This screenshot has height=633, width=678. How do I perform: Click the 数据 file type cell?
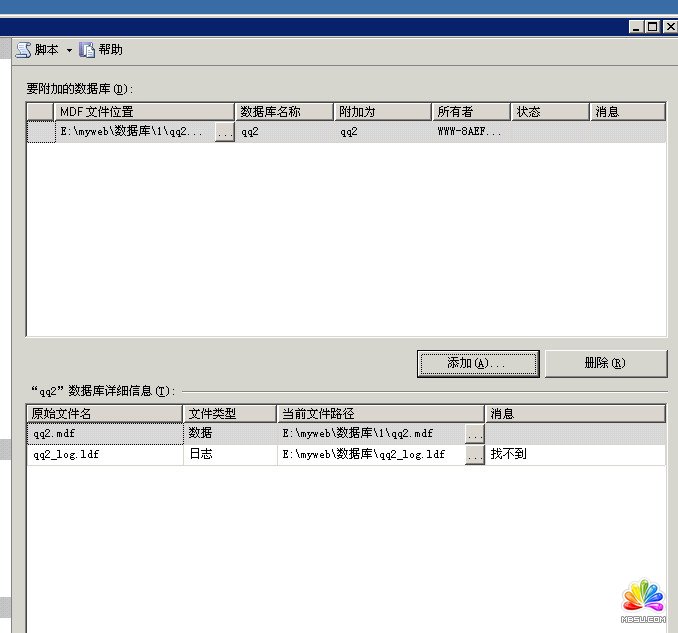(x=230, y=434)
